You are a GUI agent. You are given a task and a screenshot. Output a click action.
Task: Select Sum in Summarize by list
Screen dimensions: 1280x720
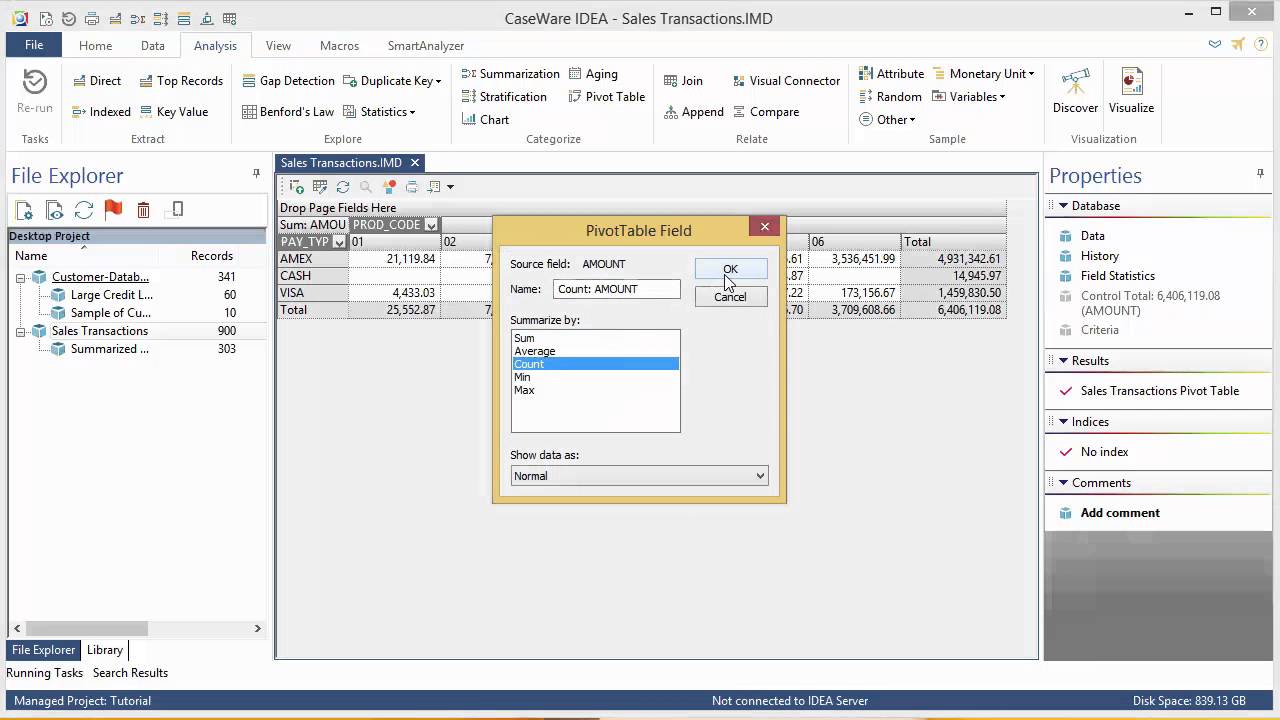coord(595,338)
